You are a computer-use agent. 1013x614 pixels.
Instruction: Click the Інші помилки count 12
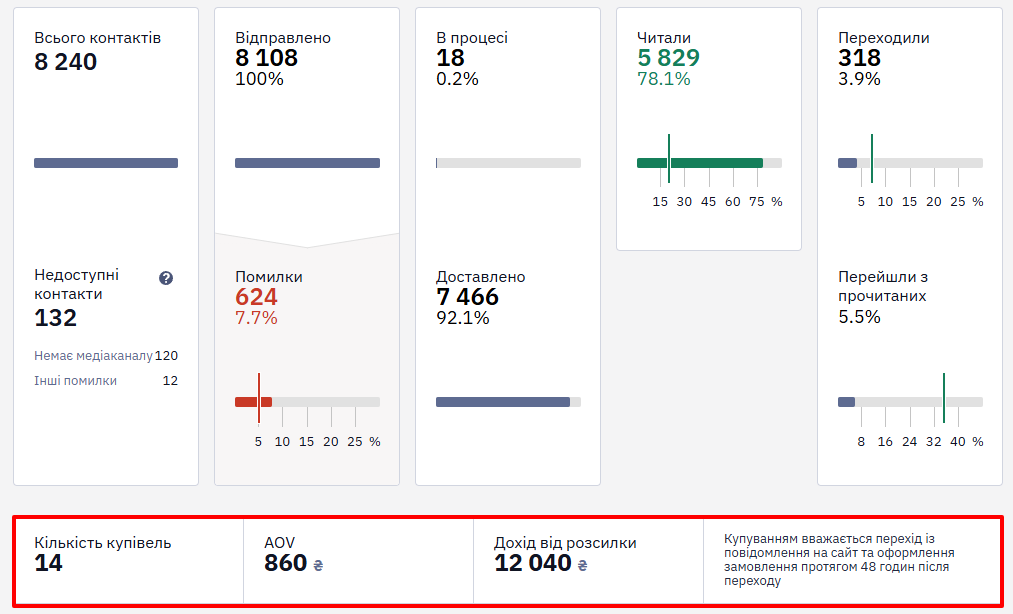170,381
